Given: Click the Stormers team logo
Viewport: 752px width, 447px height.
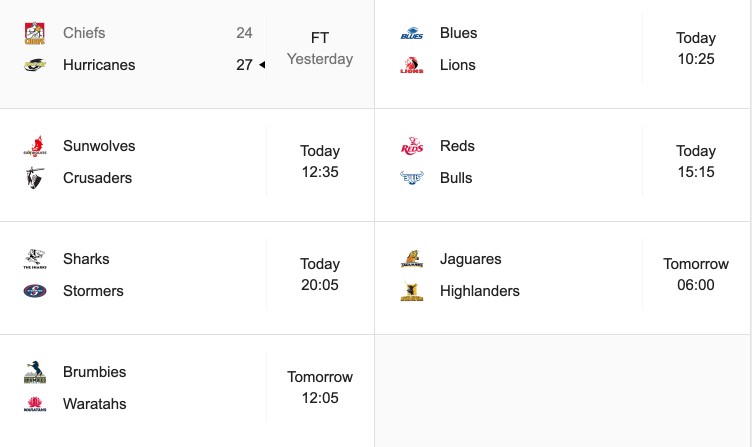Looking at the screenshot, I should click(35, 291).
